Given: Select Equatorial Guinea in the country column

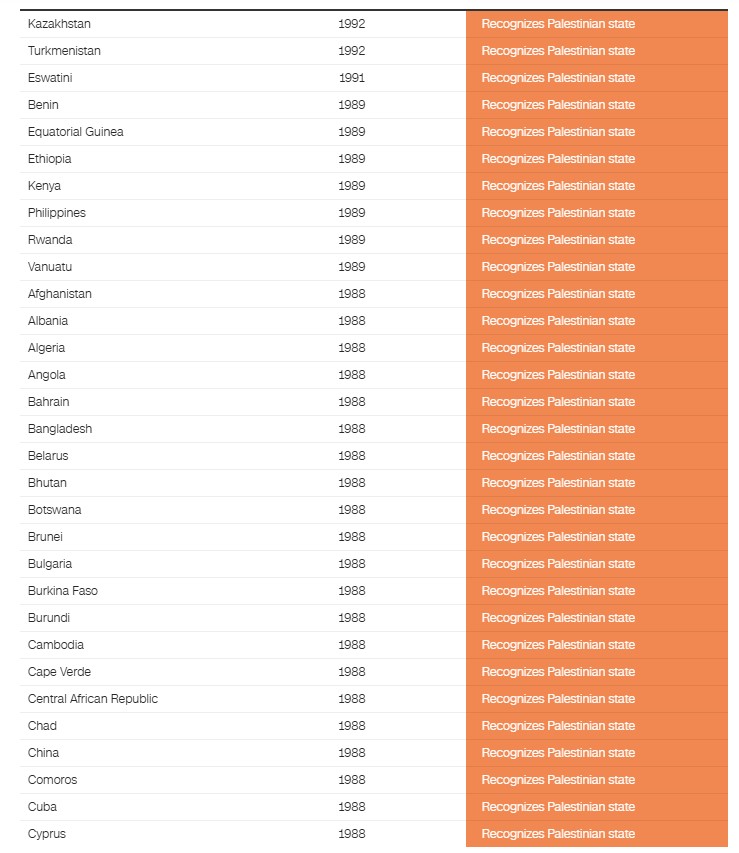Looking at the screenshot, I should click(x=76, y=132).
